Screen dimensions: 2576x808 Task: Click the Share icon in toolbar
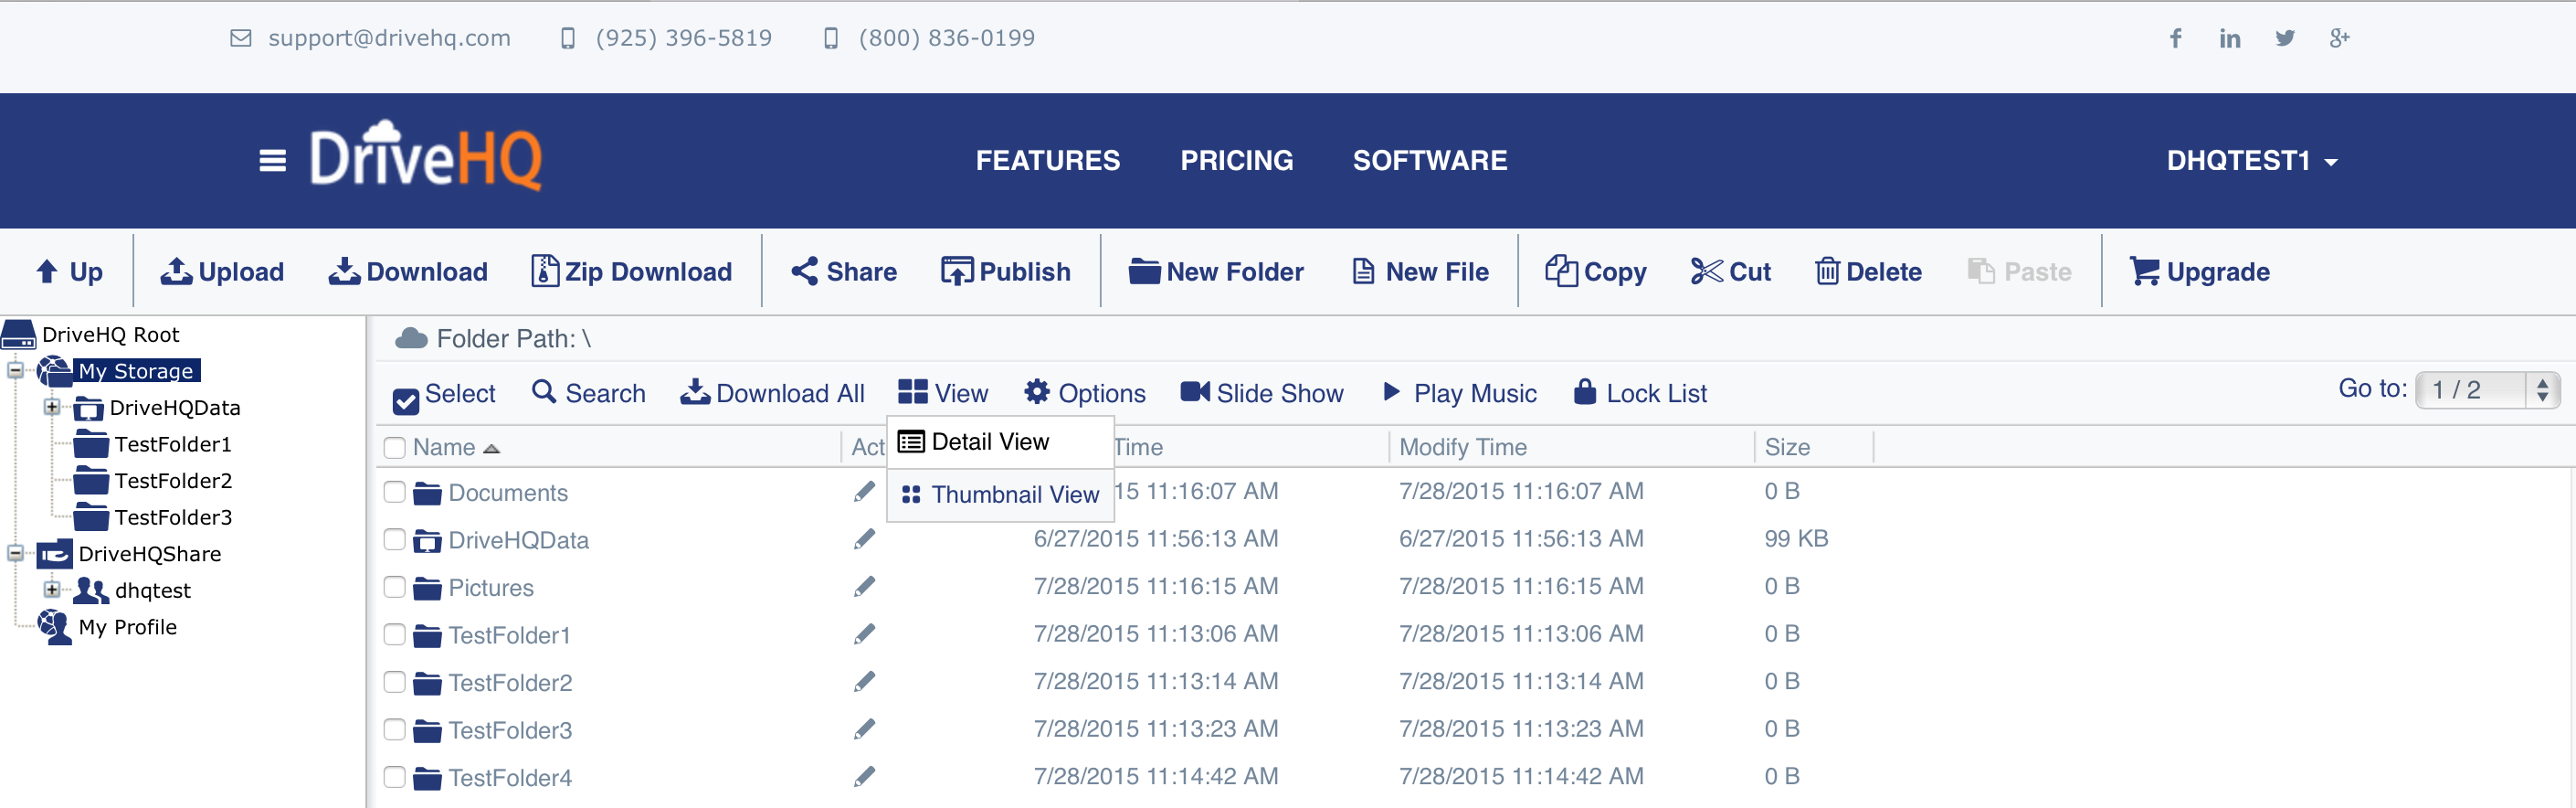click(804, 271)
